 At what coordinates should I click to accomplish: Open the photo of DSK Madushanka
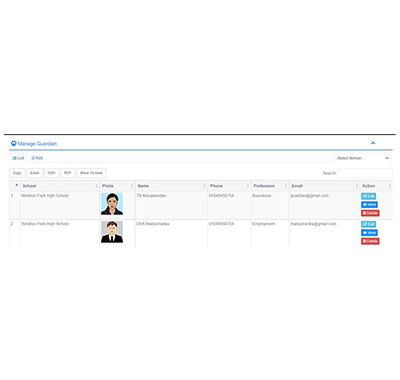112,232
